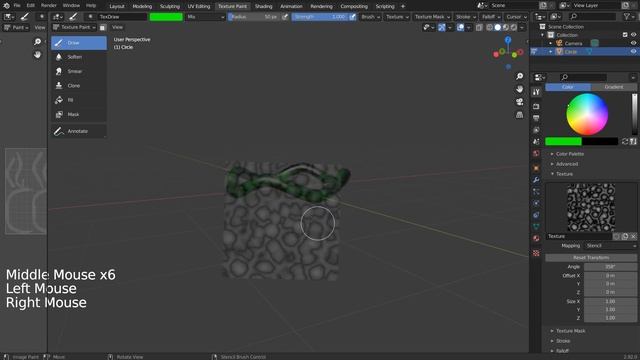Open the Texture Paint mode dropdown
Screen dimensions: 640x360
click(74, 27)
